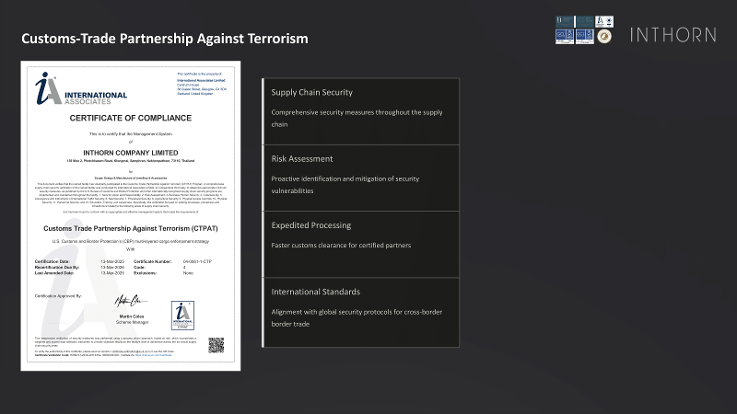Viewport: 737px width, 414px height.
Task: Select the Expedited Processing card heading
Action: [311, 225]
